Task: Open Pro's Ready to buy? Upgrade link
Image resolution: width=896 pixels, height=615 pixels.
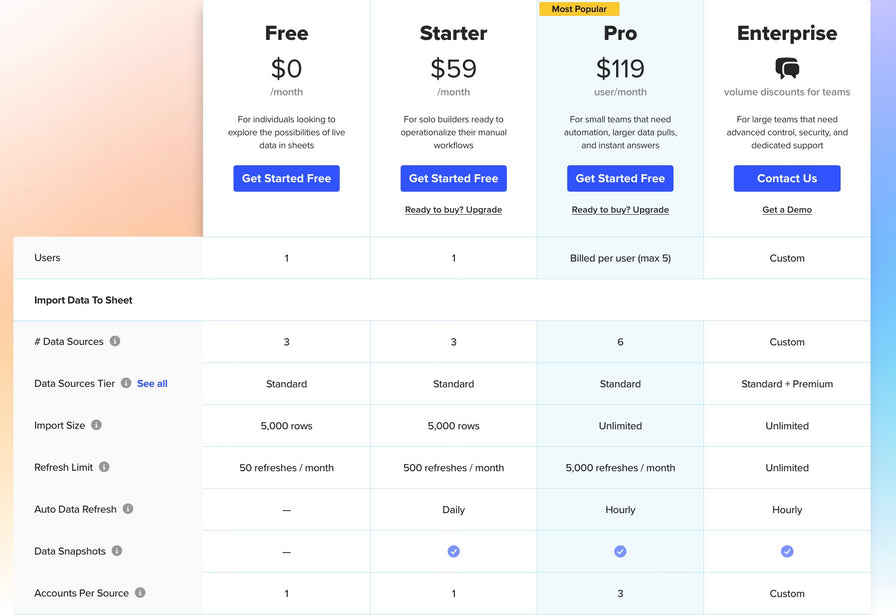Action: [x=620, y=210]
